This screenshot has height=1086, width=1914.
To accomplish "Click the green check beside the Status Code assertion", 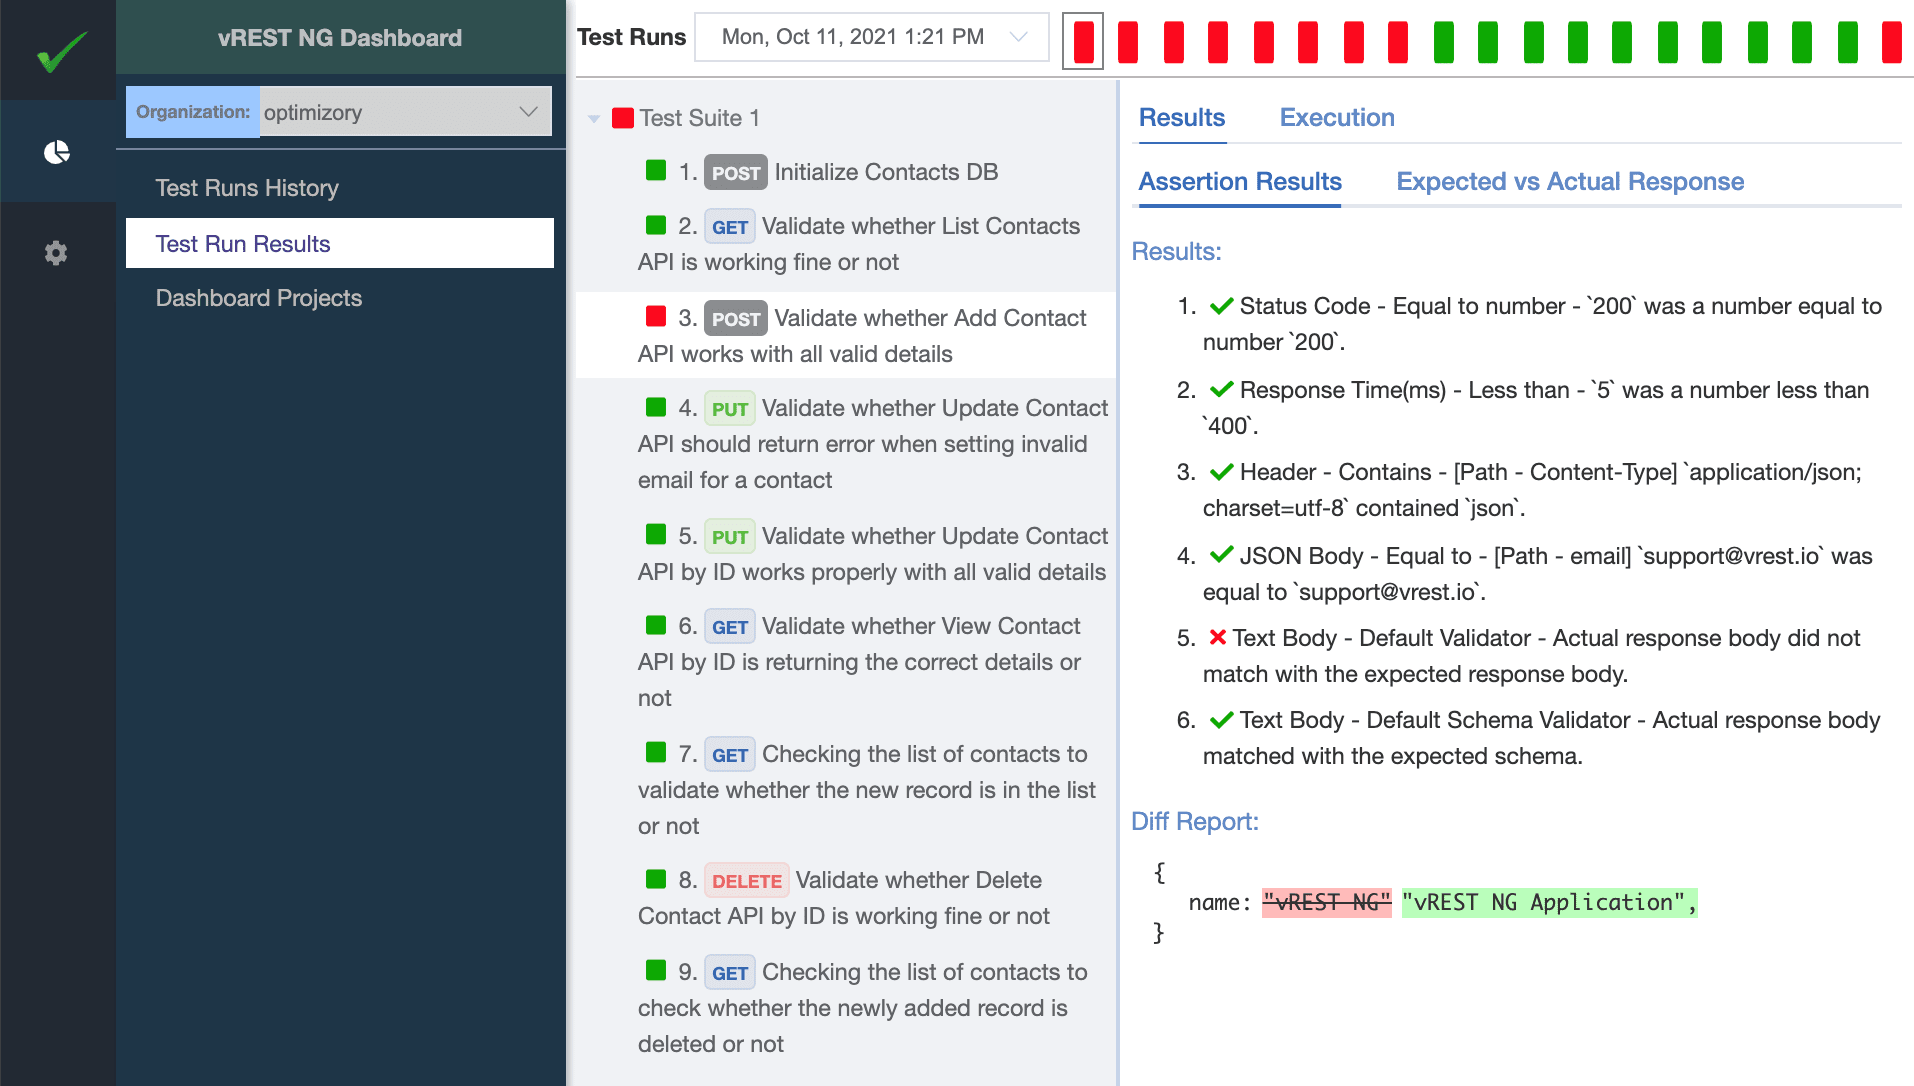I will 1221,305.
